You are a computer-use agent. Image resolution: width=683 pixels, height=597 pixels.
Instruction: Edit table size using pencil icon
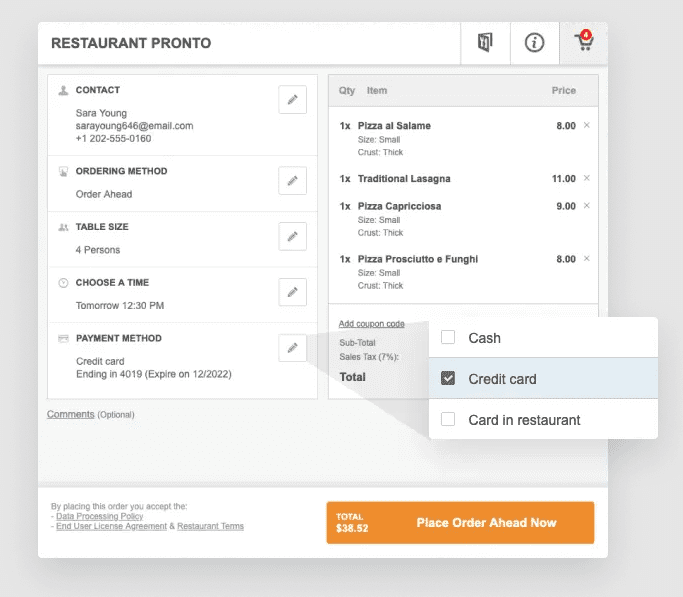[x=292, y=237]
